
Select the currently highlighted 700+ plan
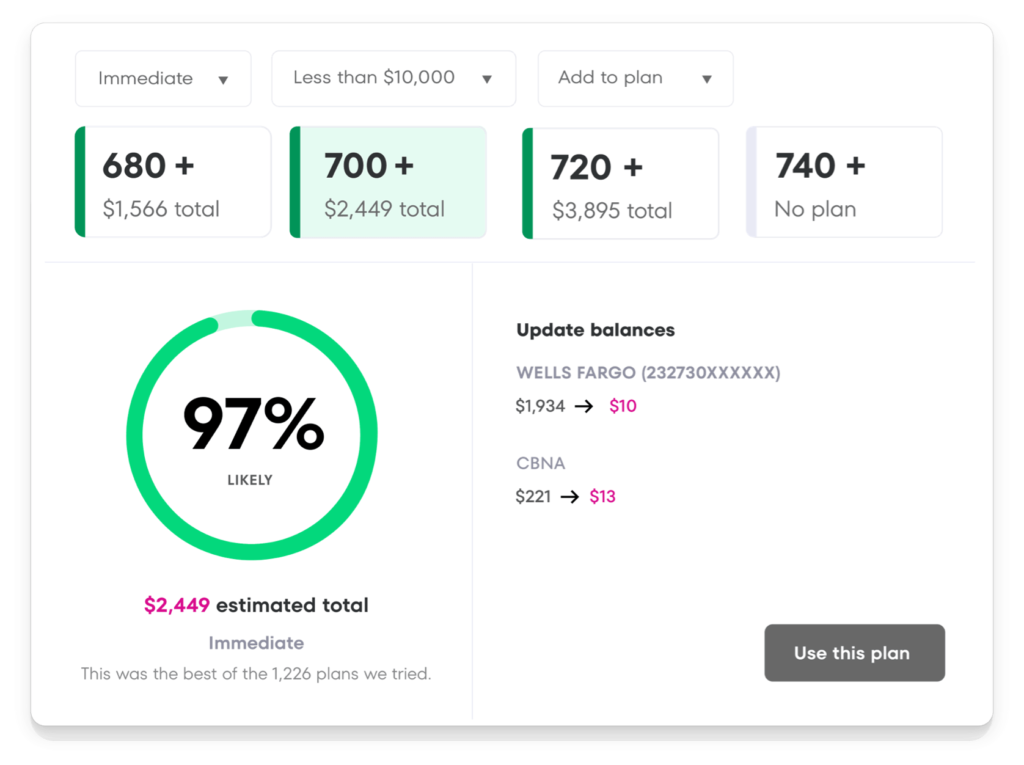[388, 181]
